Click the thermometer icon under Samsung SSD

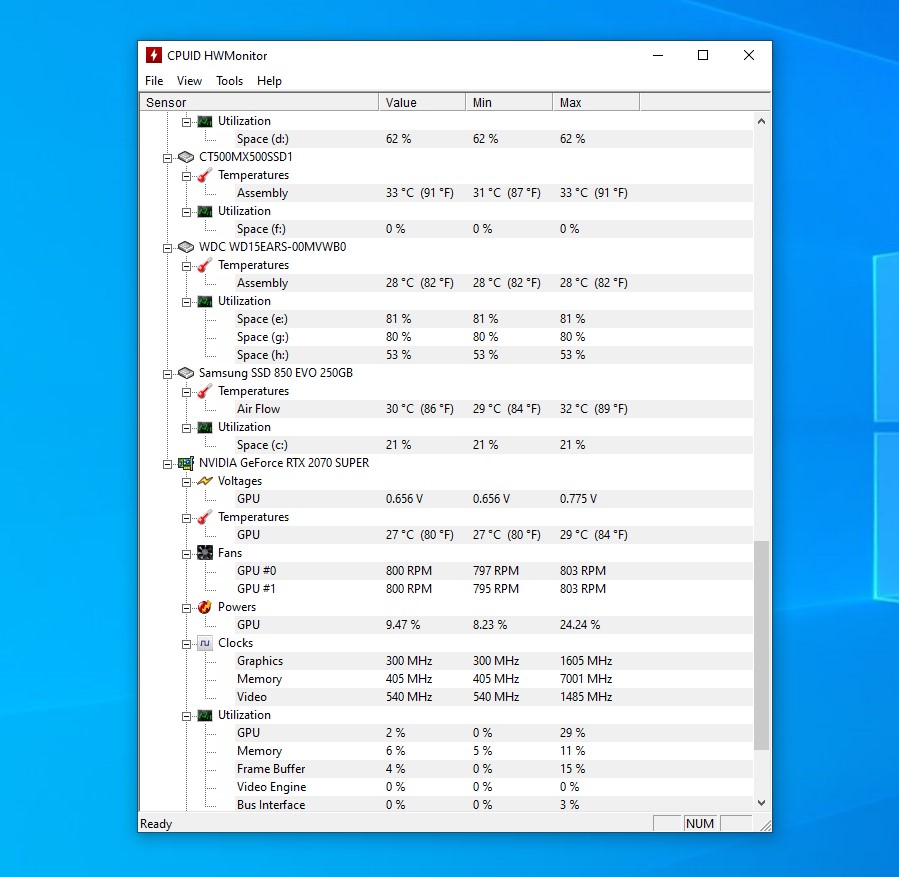point(205,391)
